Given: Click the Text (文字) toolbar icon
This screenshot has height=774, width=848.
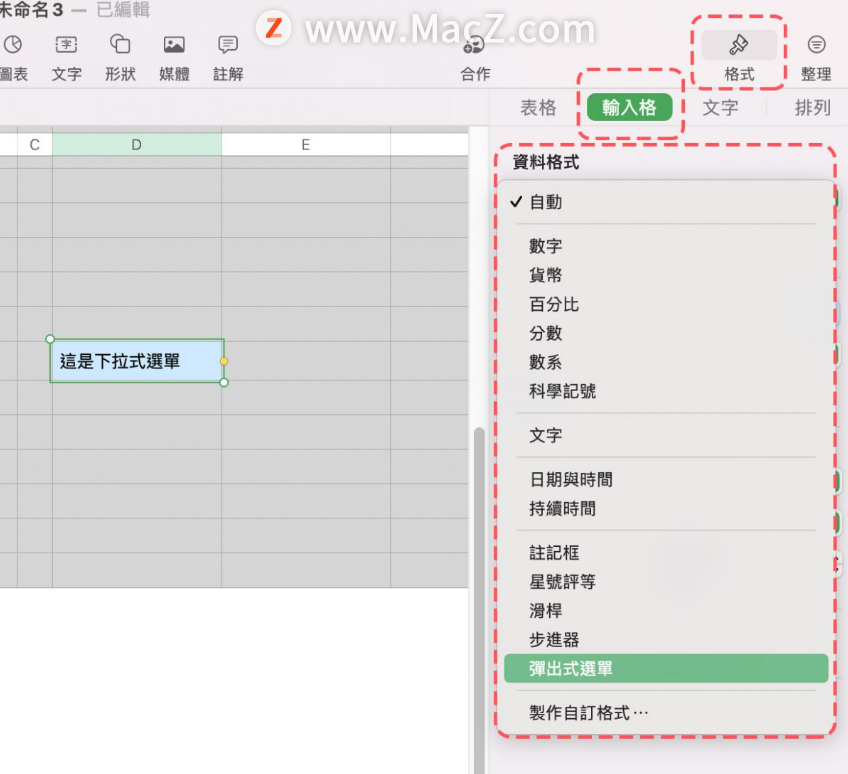Looking at the screenshot, I should pyautogui.click(x=67, y=44).
